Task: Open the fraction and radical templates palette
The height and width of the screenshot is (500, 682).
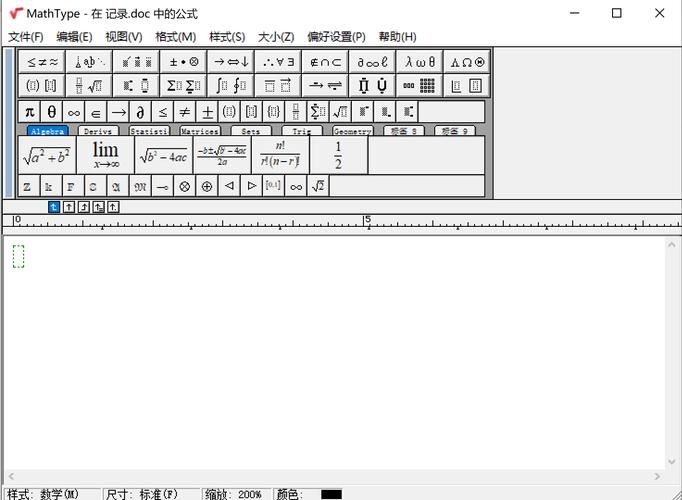Action: pyautogui.click(x=89, y=86)
